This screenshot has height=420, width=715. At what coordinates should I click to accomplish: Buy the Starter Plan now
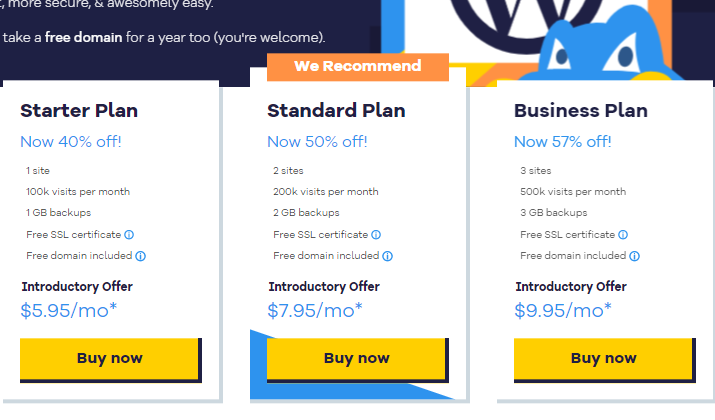coord(111,360)
